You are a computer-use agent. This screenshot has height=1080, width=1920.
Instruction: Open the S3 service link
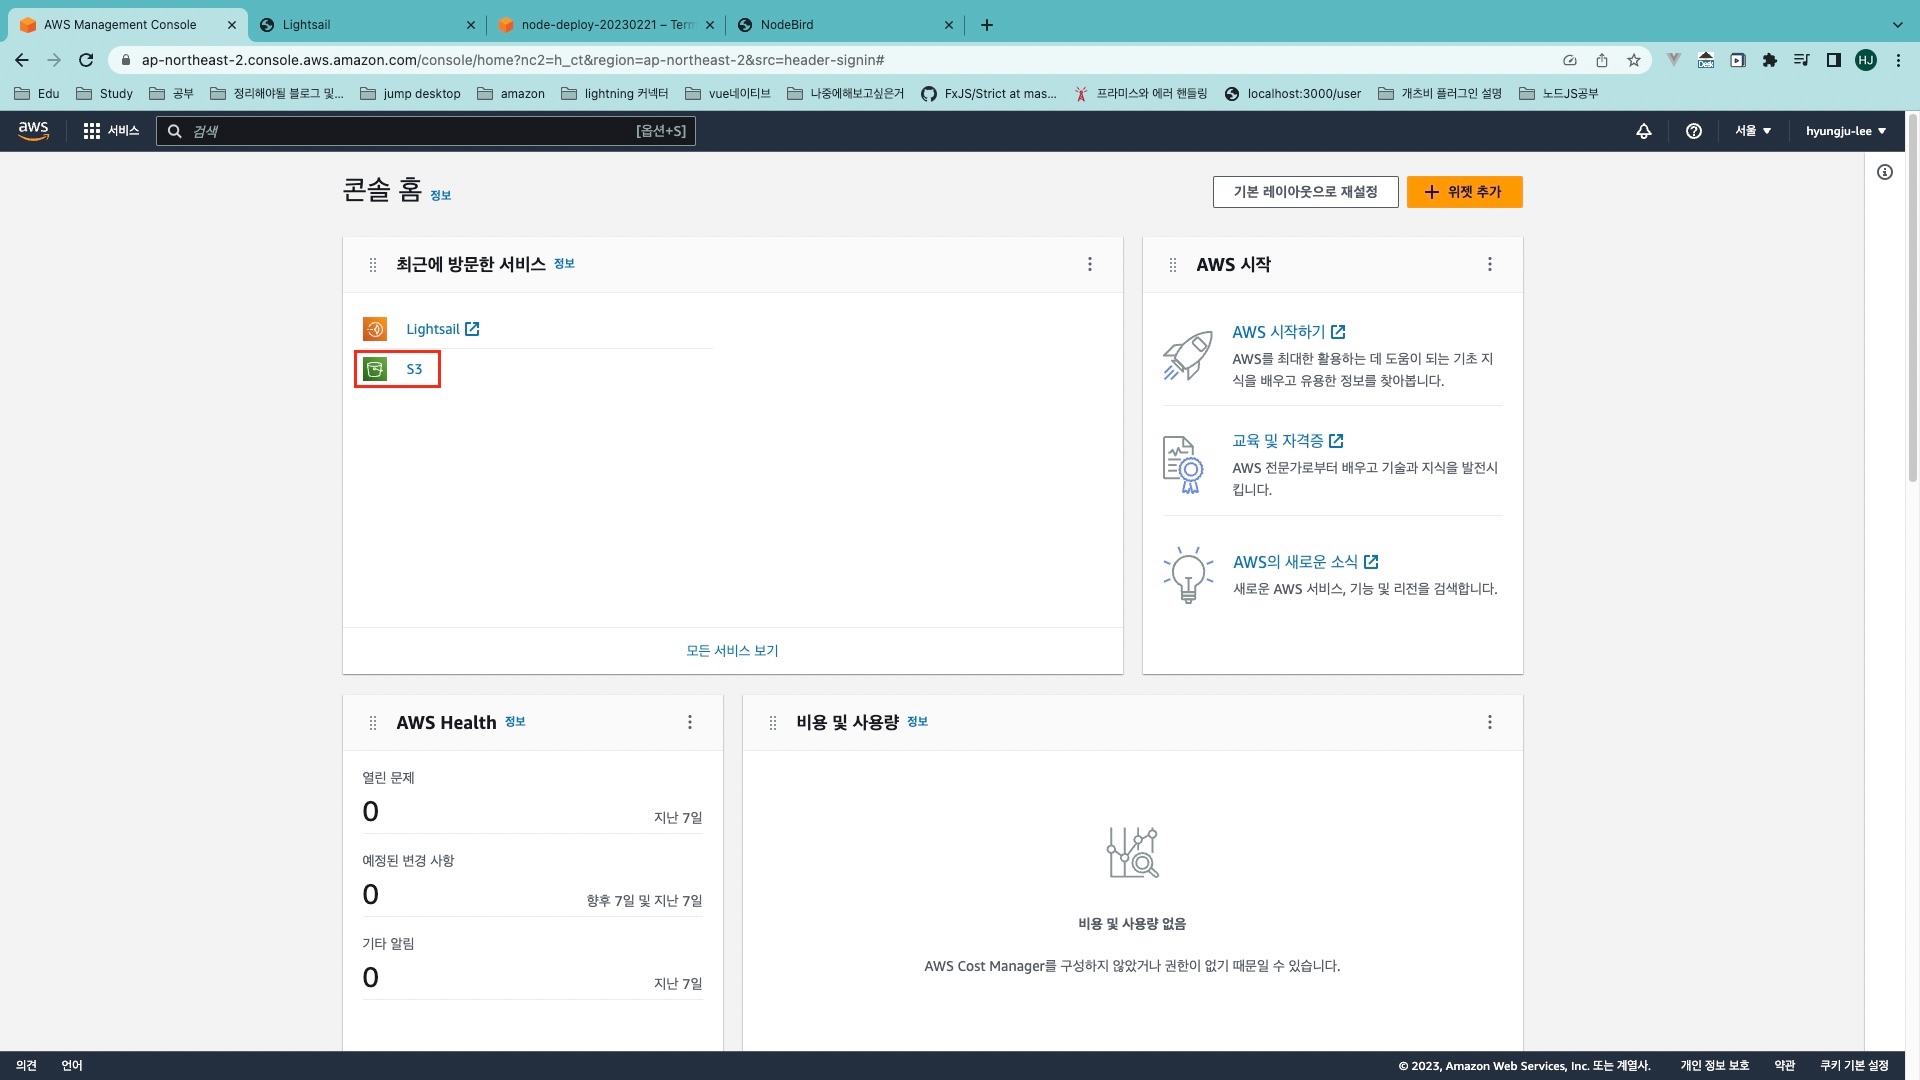coord(414,369)
